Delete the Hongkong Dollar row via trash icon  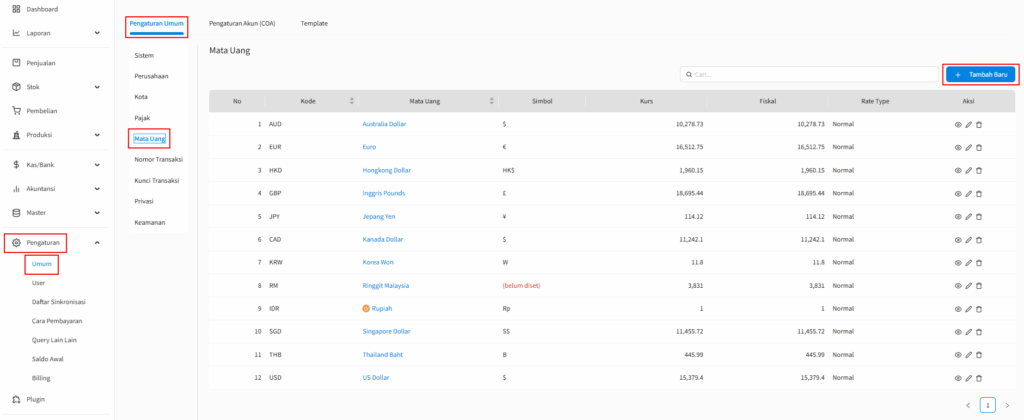coord(979,170)
